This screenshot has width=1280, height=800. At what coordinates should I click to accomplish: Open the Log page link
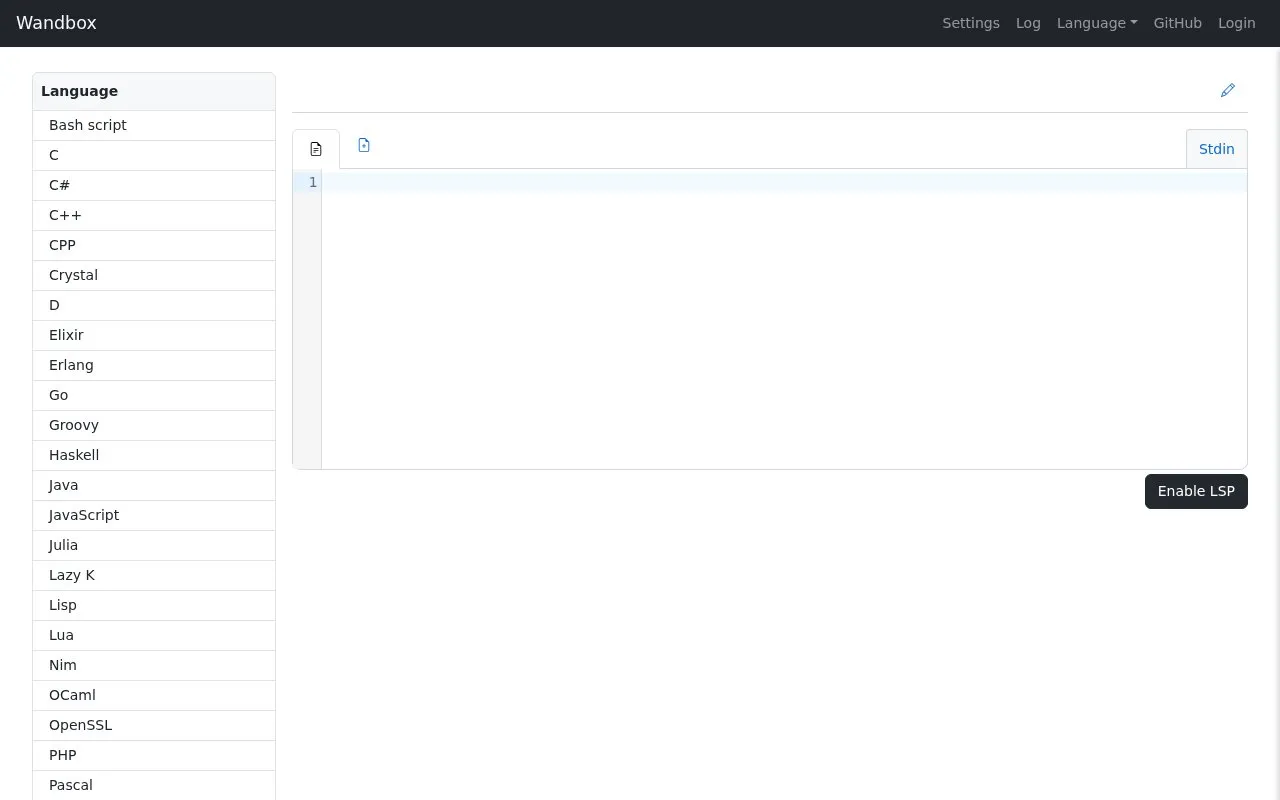(x=1028, y=23)
